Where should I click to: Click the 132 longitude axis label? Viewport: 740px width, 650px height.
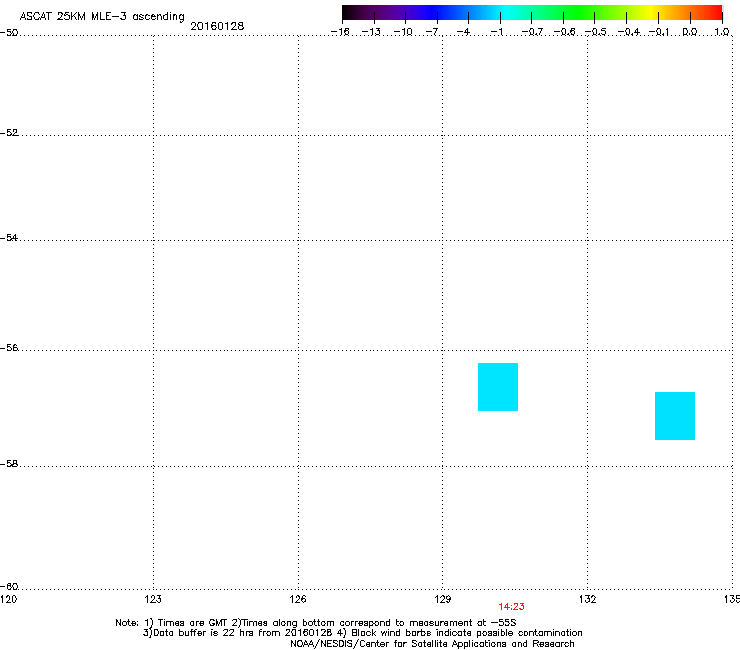(588, 599)
